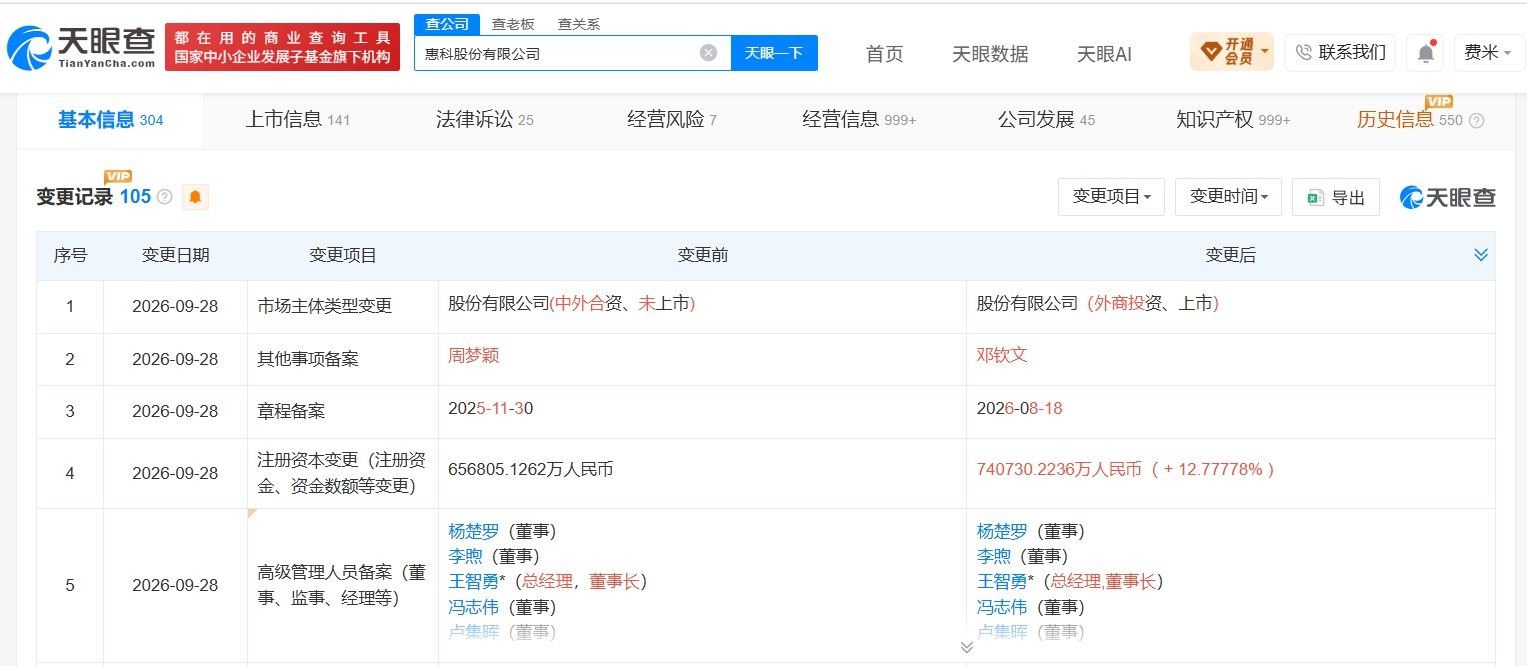Click the 序号 column header
1527x666 pixels.
pos(70,255)
